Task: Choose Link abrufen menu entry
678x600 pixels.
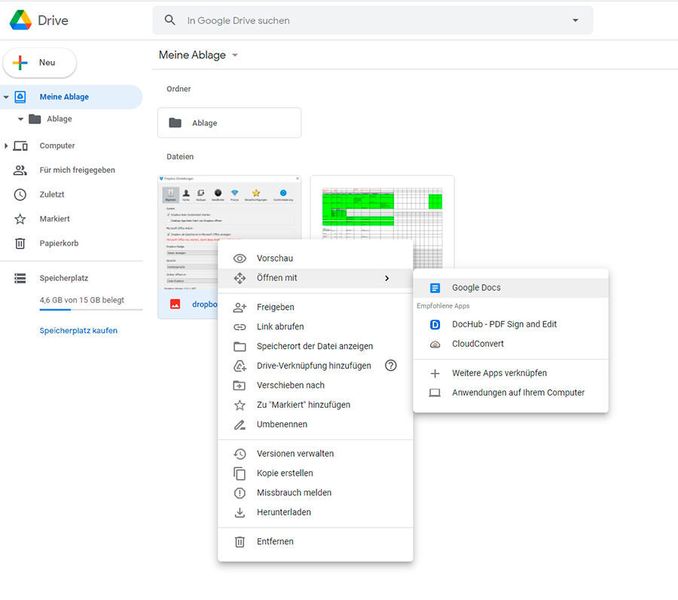Action: coord(315,327)
